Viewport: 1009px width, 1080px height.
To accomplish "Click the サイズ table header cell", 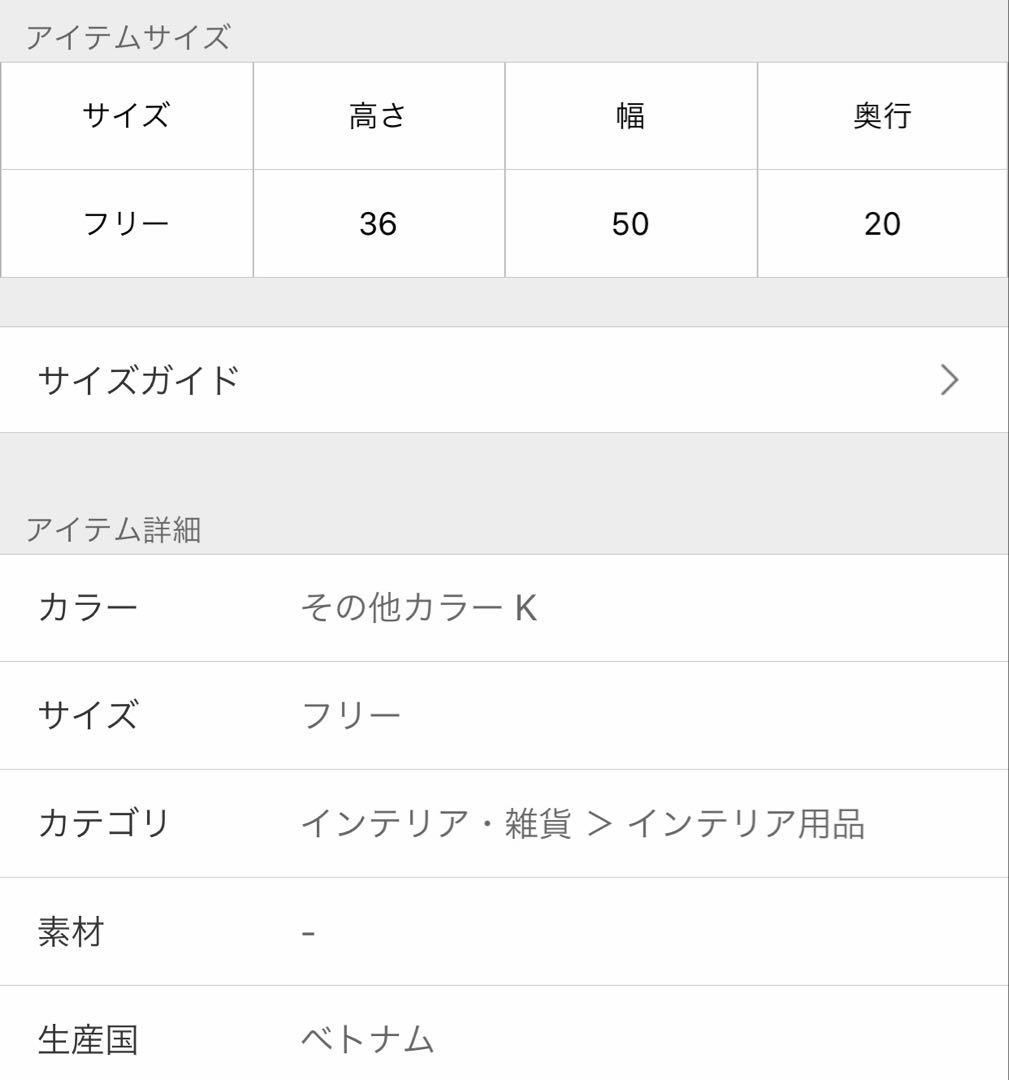I will [126, 116].
